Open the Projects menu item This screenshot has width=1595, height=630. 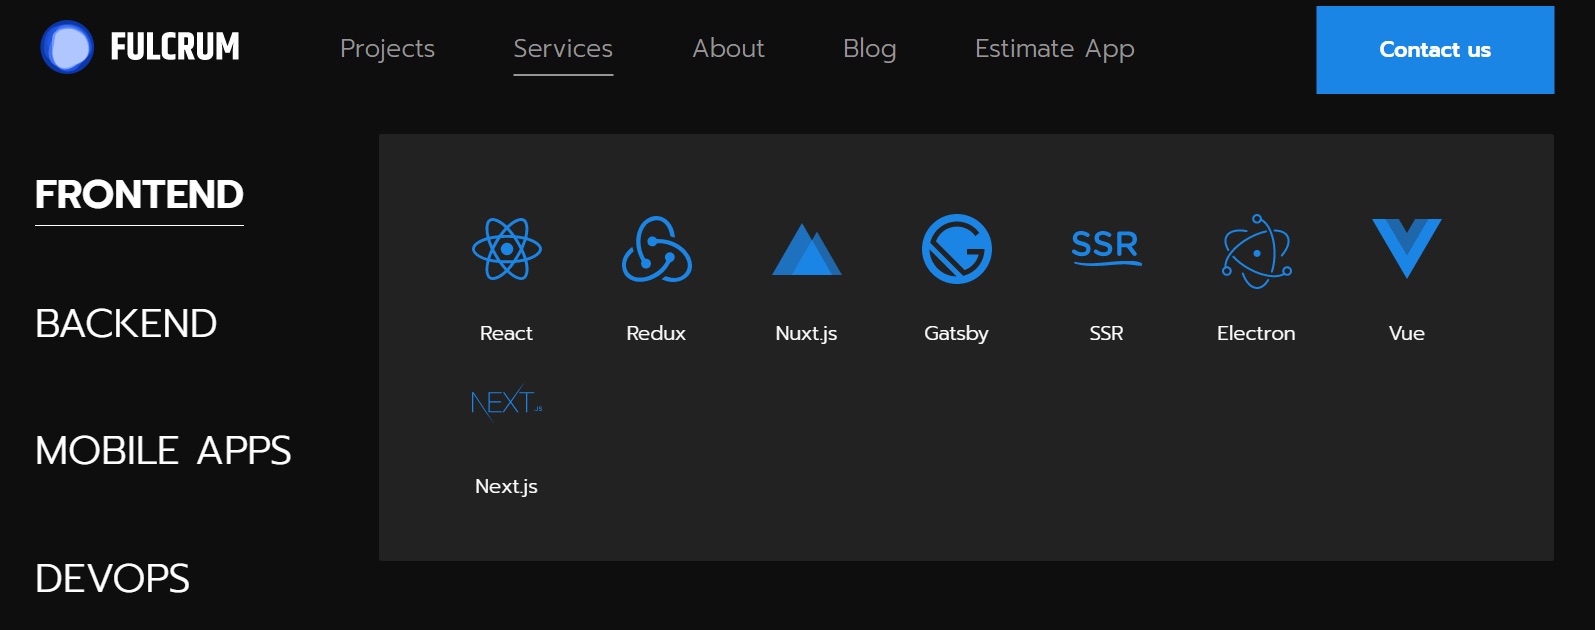click(x=387, y=49)
